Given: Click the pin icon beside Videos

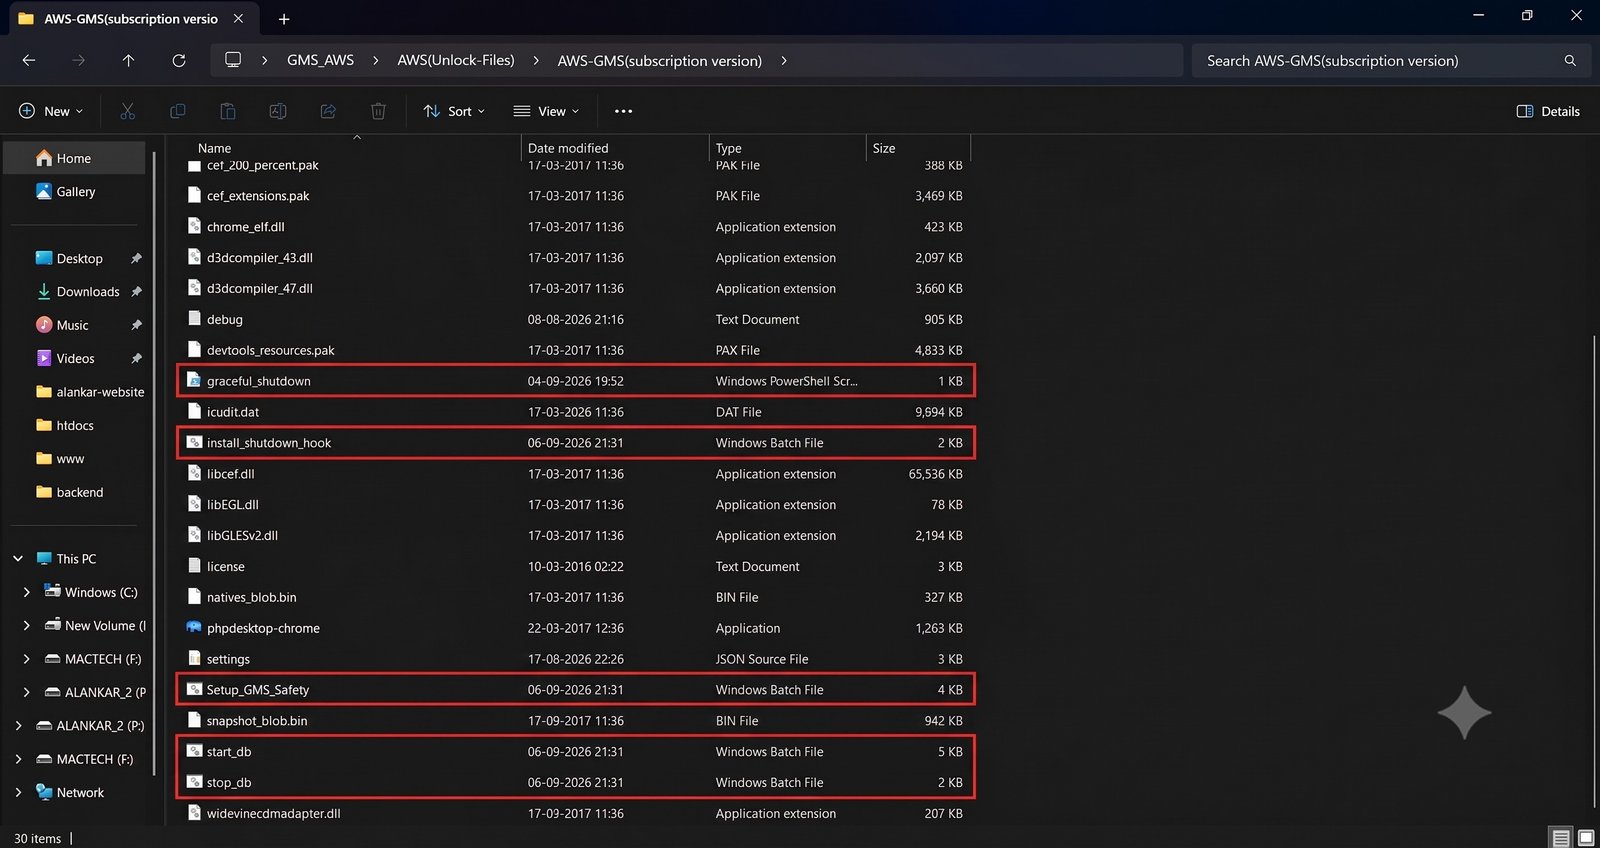Looking at the screenshot, I should pos(136,358).
